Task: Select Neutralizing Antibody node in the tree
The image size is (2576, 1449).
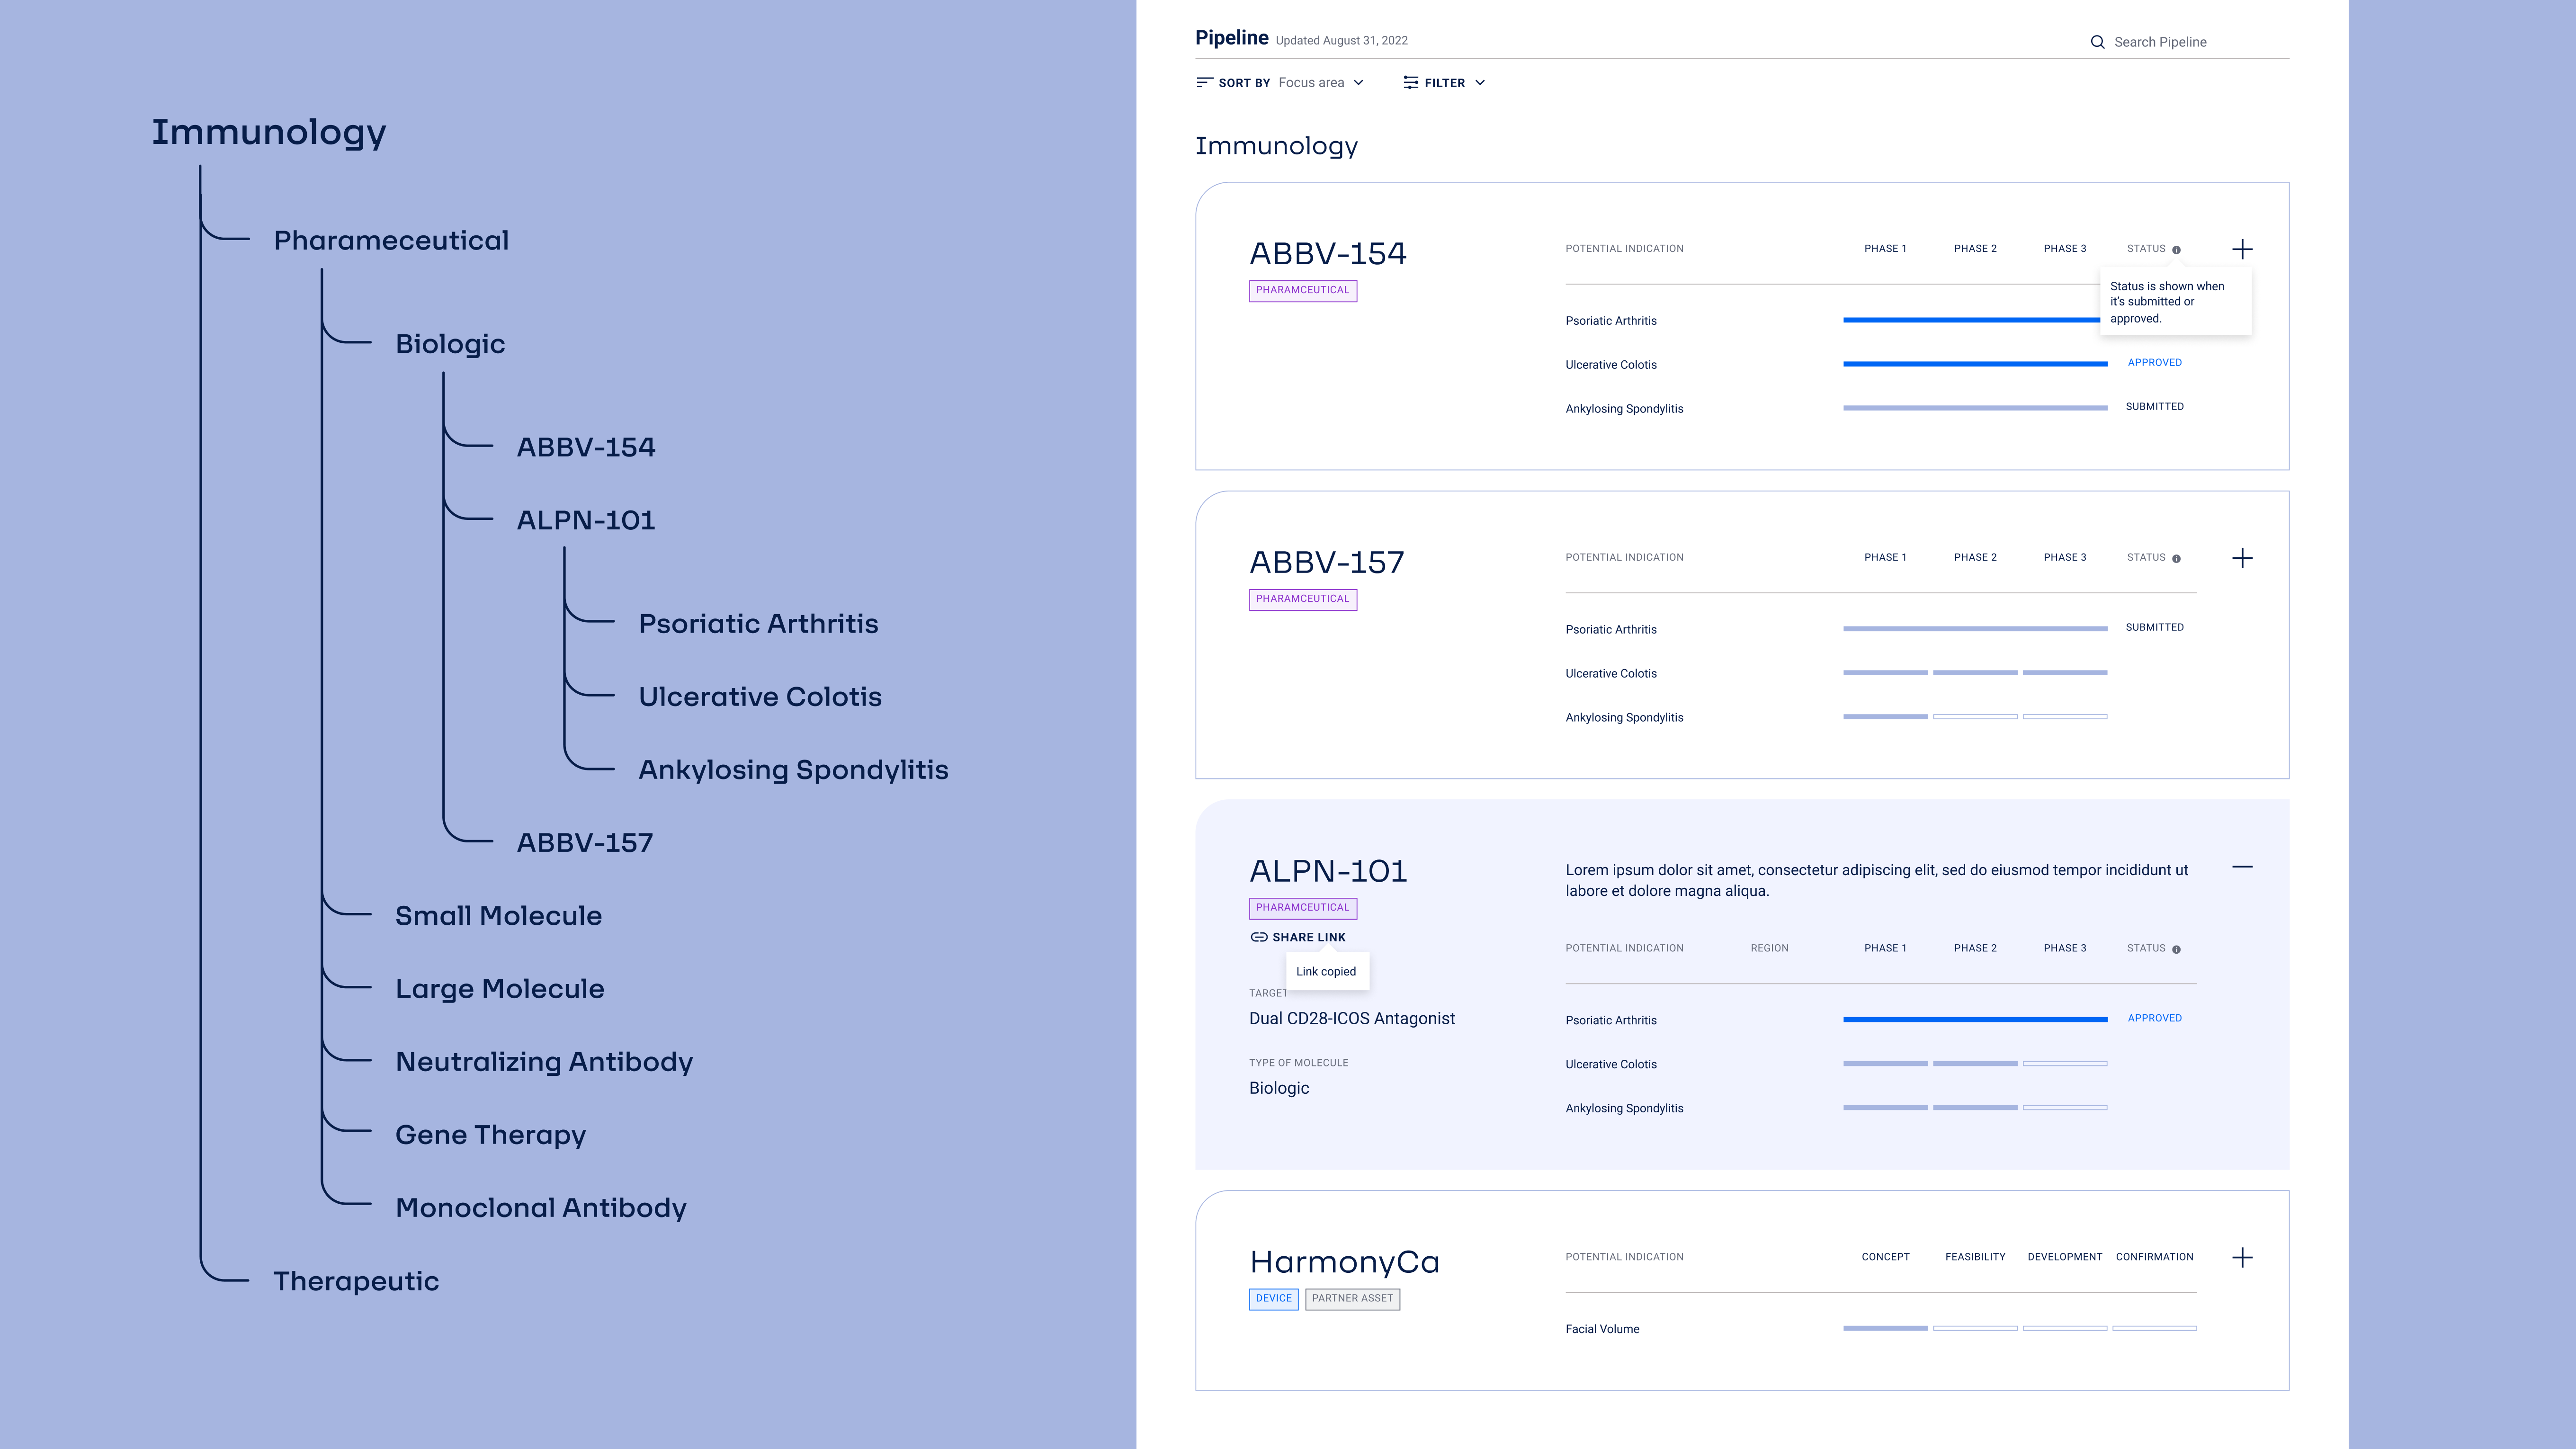Action: pyautogui.click(x=544, y=1062)
